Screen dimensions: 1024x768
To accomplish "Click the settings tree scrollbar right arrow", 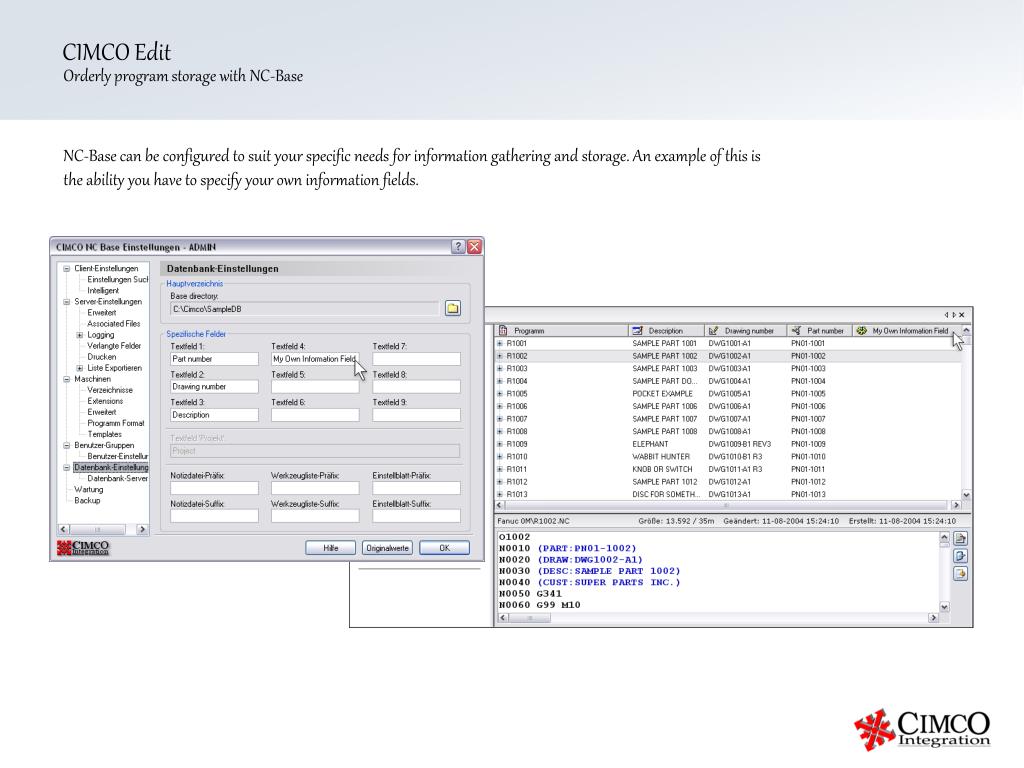I will pos(142,530).
